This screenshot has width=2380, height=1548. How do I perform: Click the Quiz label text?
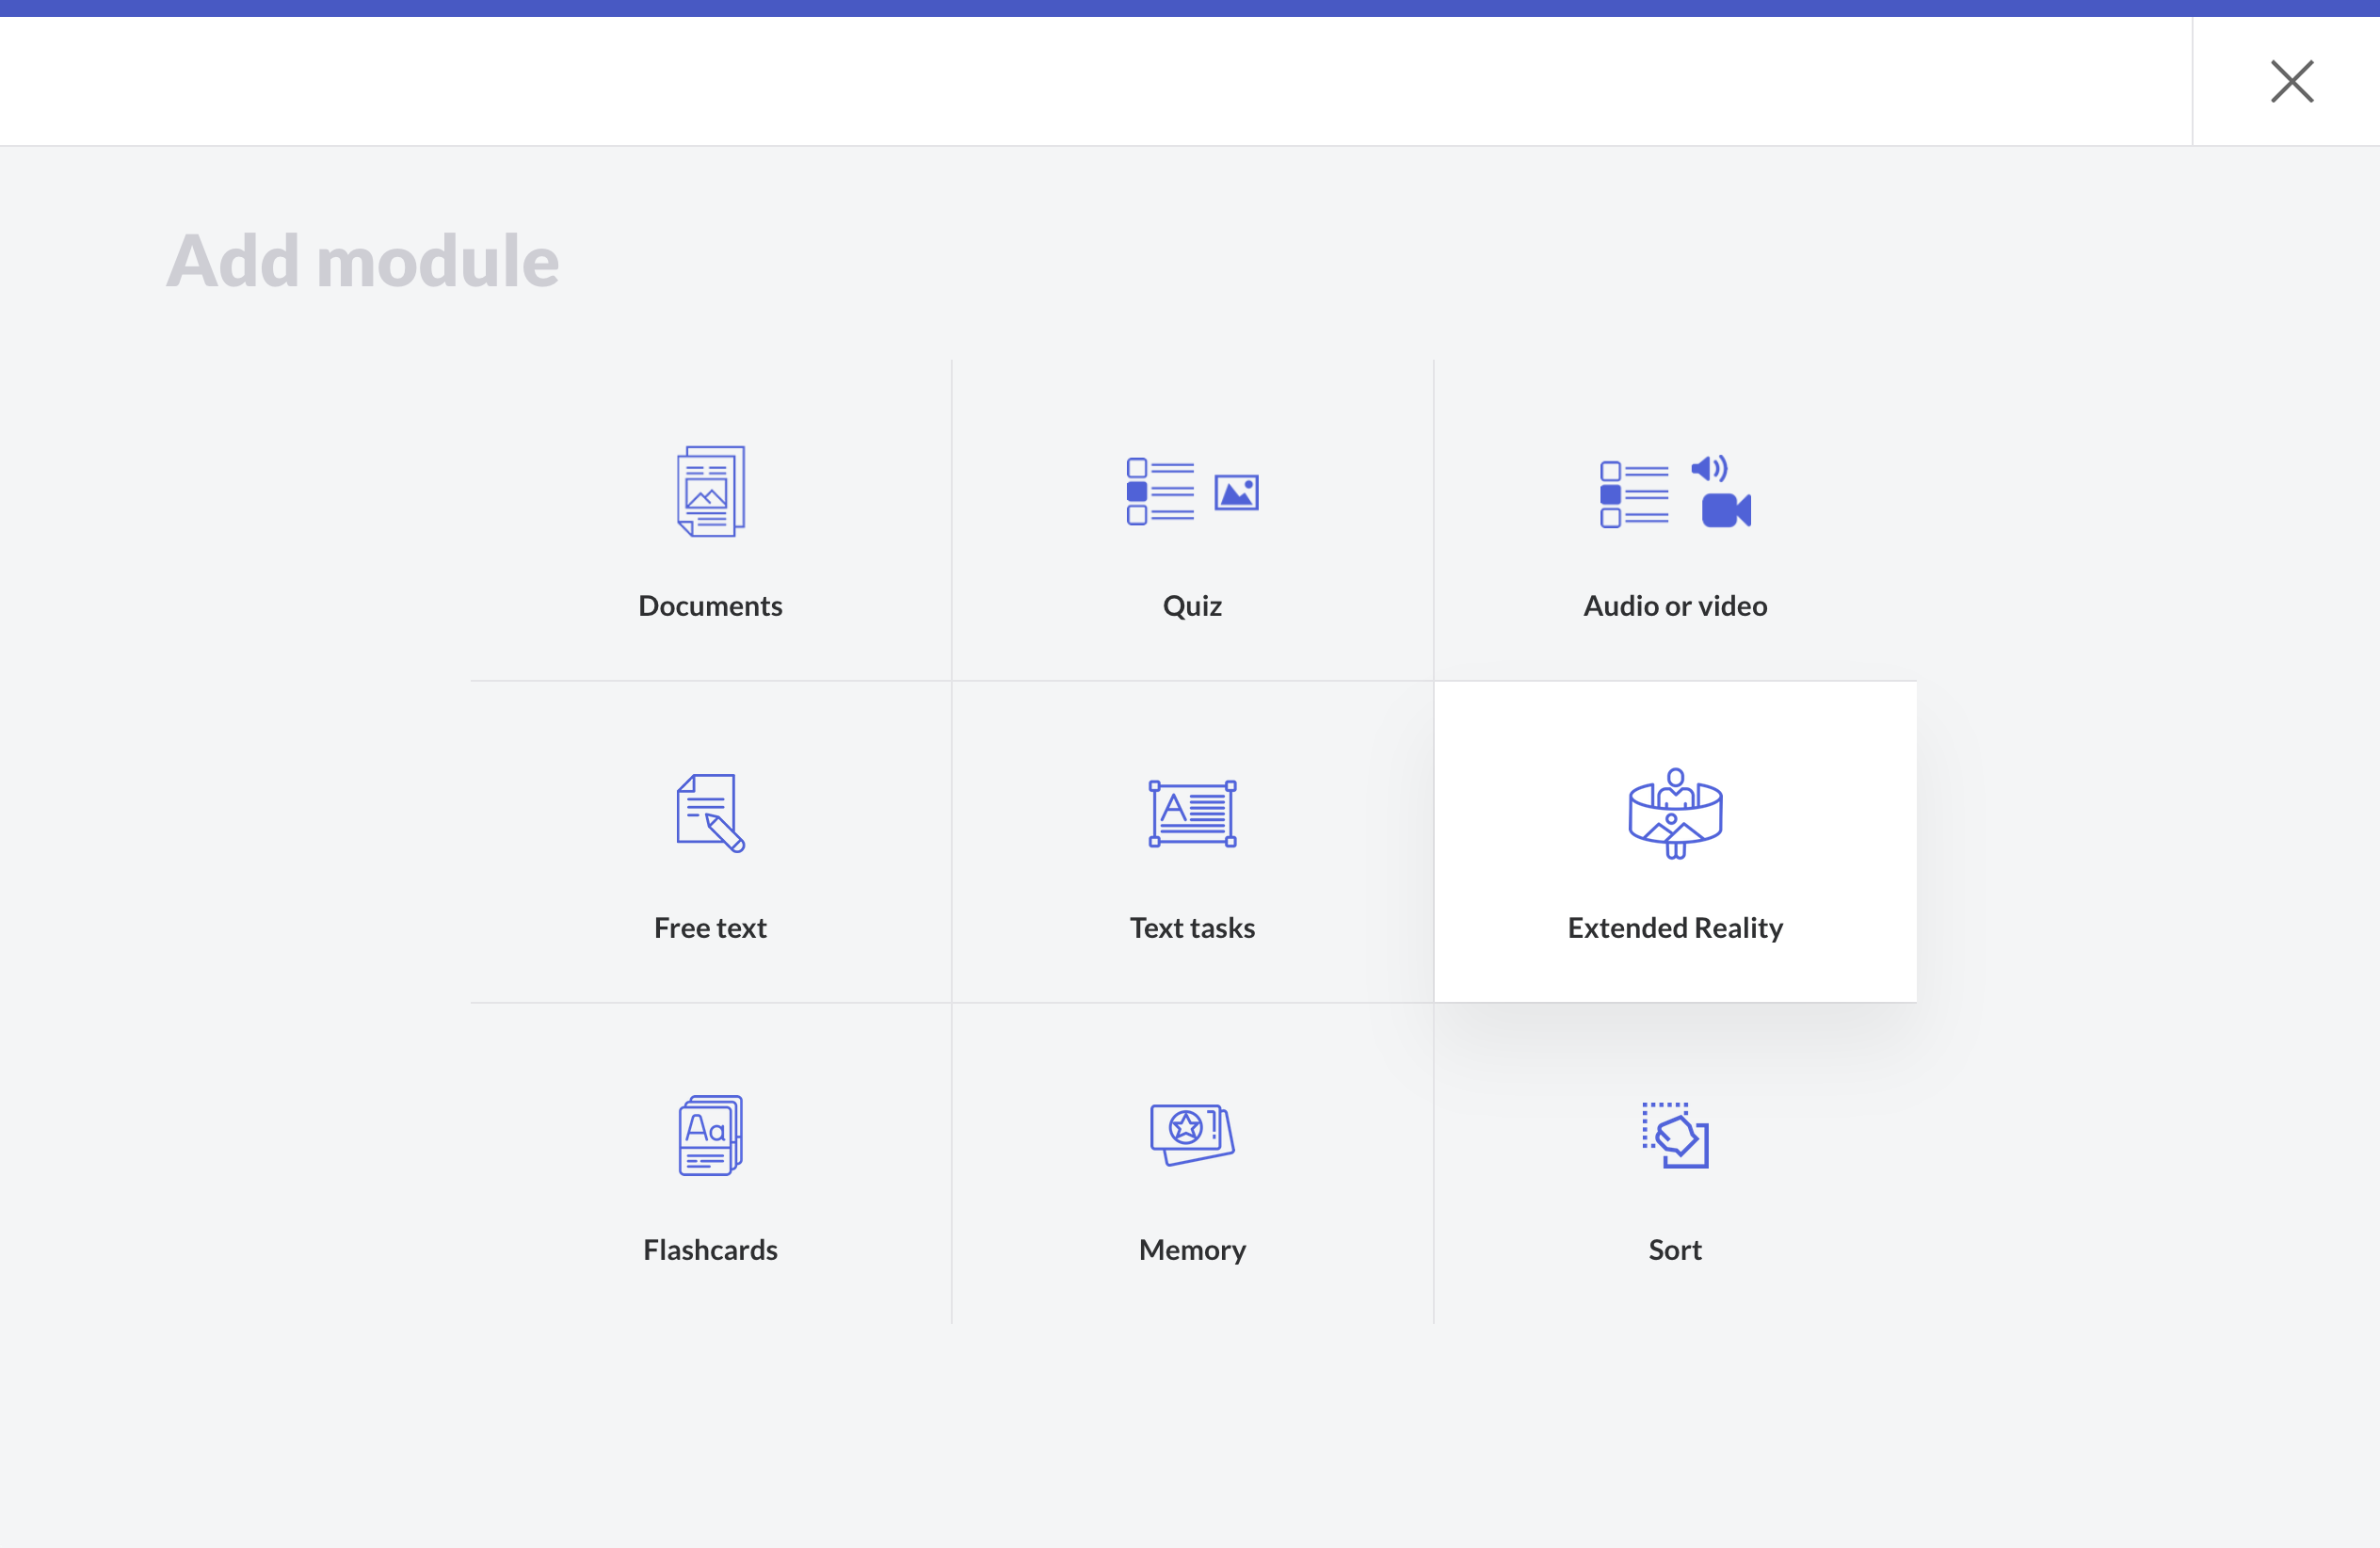click(1192, 606)
